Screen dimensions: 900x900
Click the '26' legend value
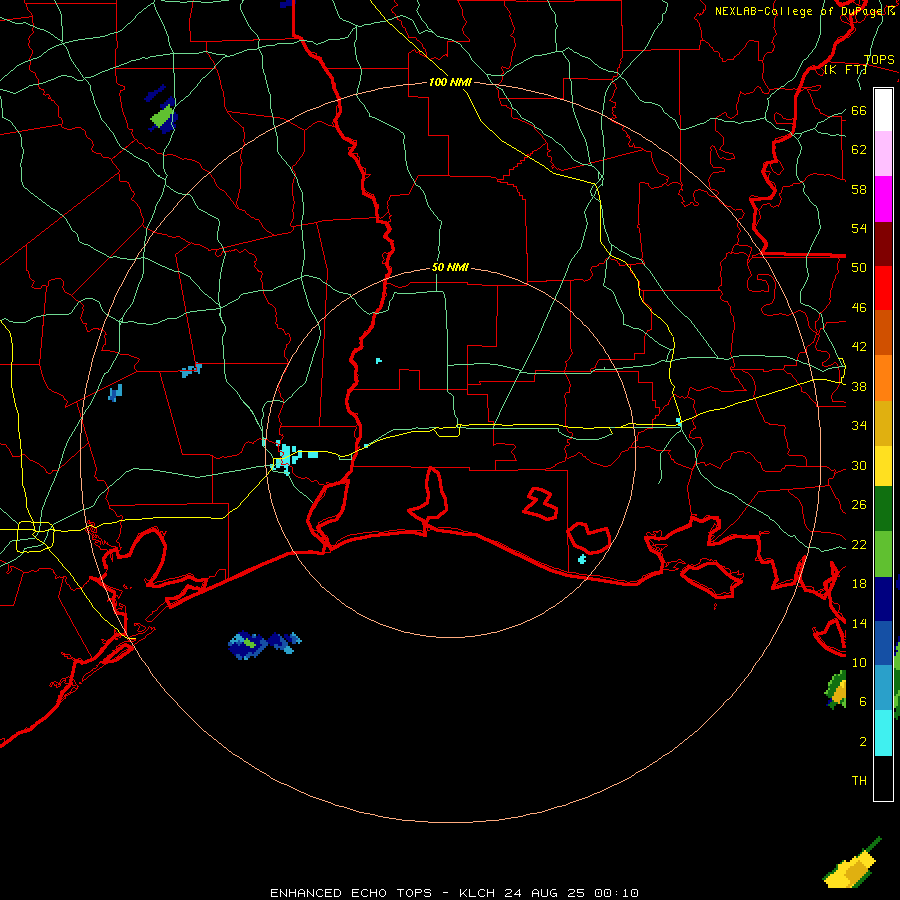859,505
